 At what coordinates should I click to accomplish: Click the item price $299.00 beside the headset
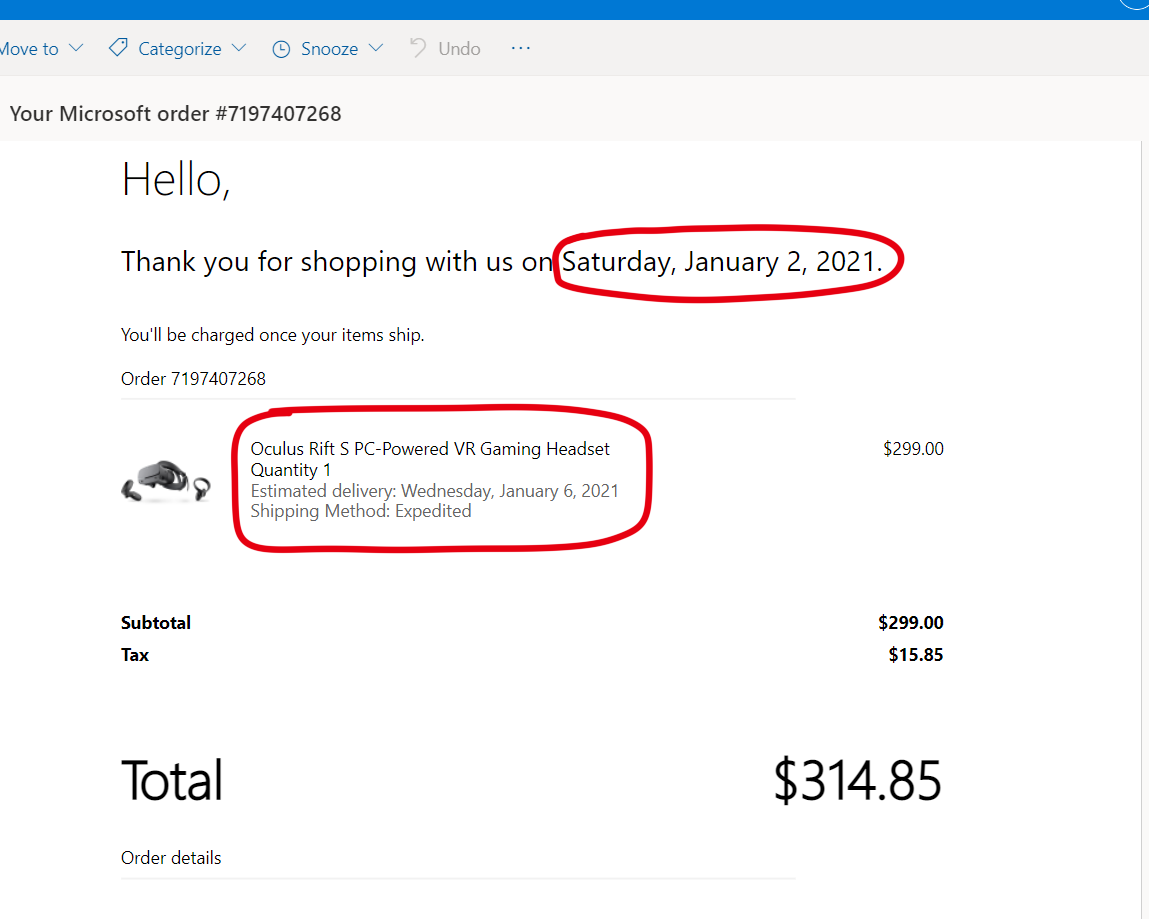[x=913, y=449]
